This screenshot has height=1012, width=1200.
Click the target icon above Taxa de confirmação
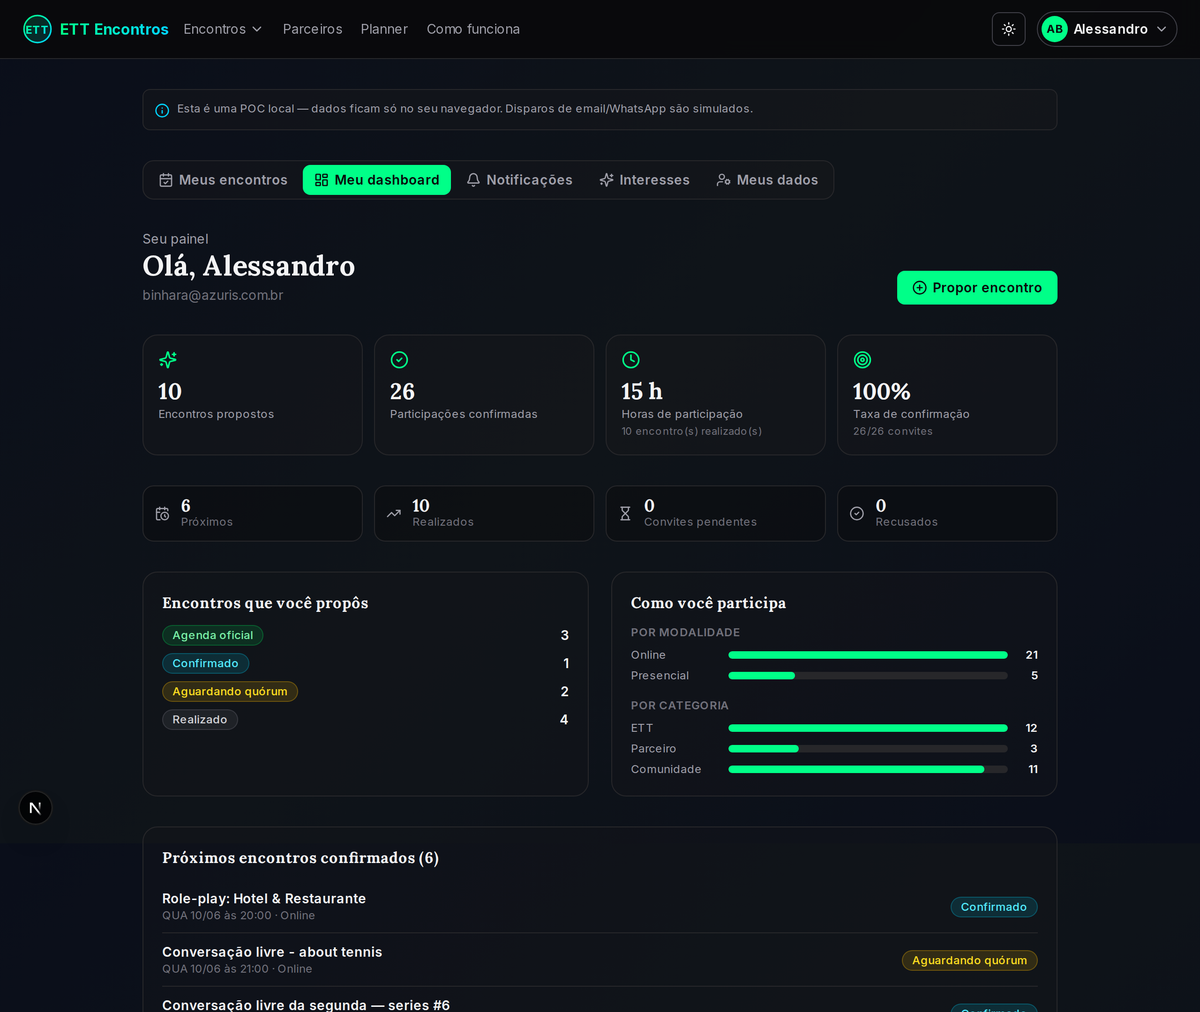862,360
